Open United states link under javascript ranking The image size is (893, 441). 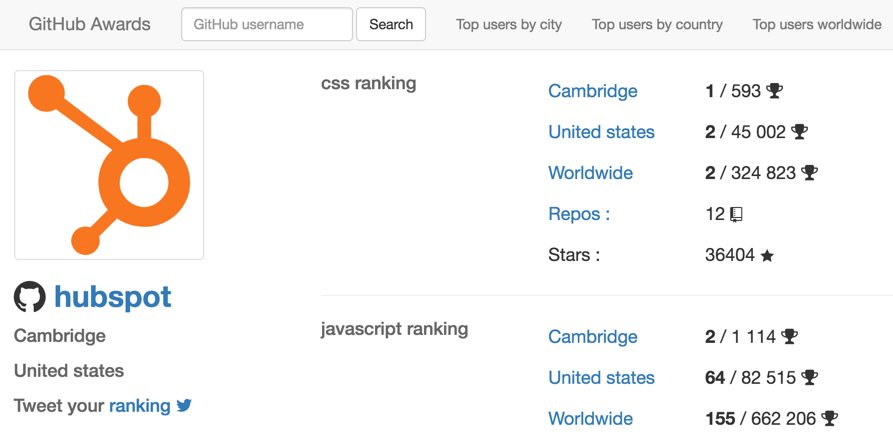(x=601, y=378)
